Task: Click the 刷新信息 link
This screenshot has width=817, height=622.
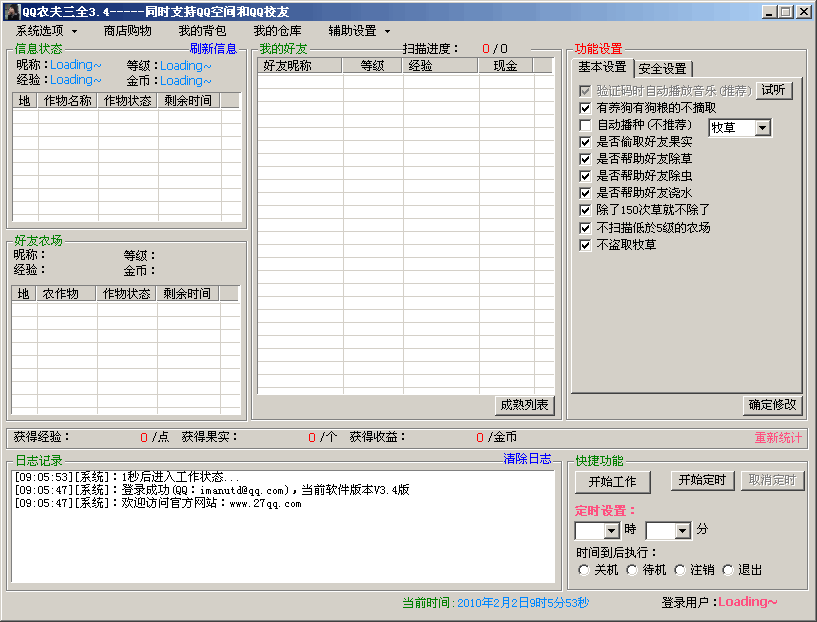Action: (x=213, y=49)
